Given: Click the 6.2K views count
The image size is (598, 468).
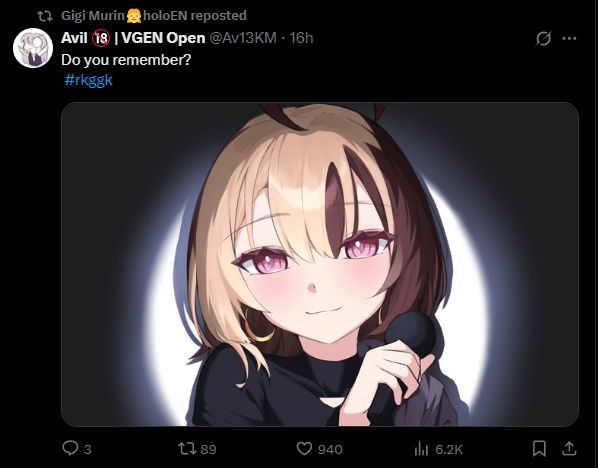Looking at the screenshot, I should [x=449, y=449].
